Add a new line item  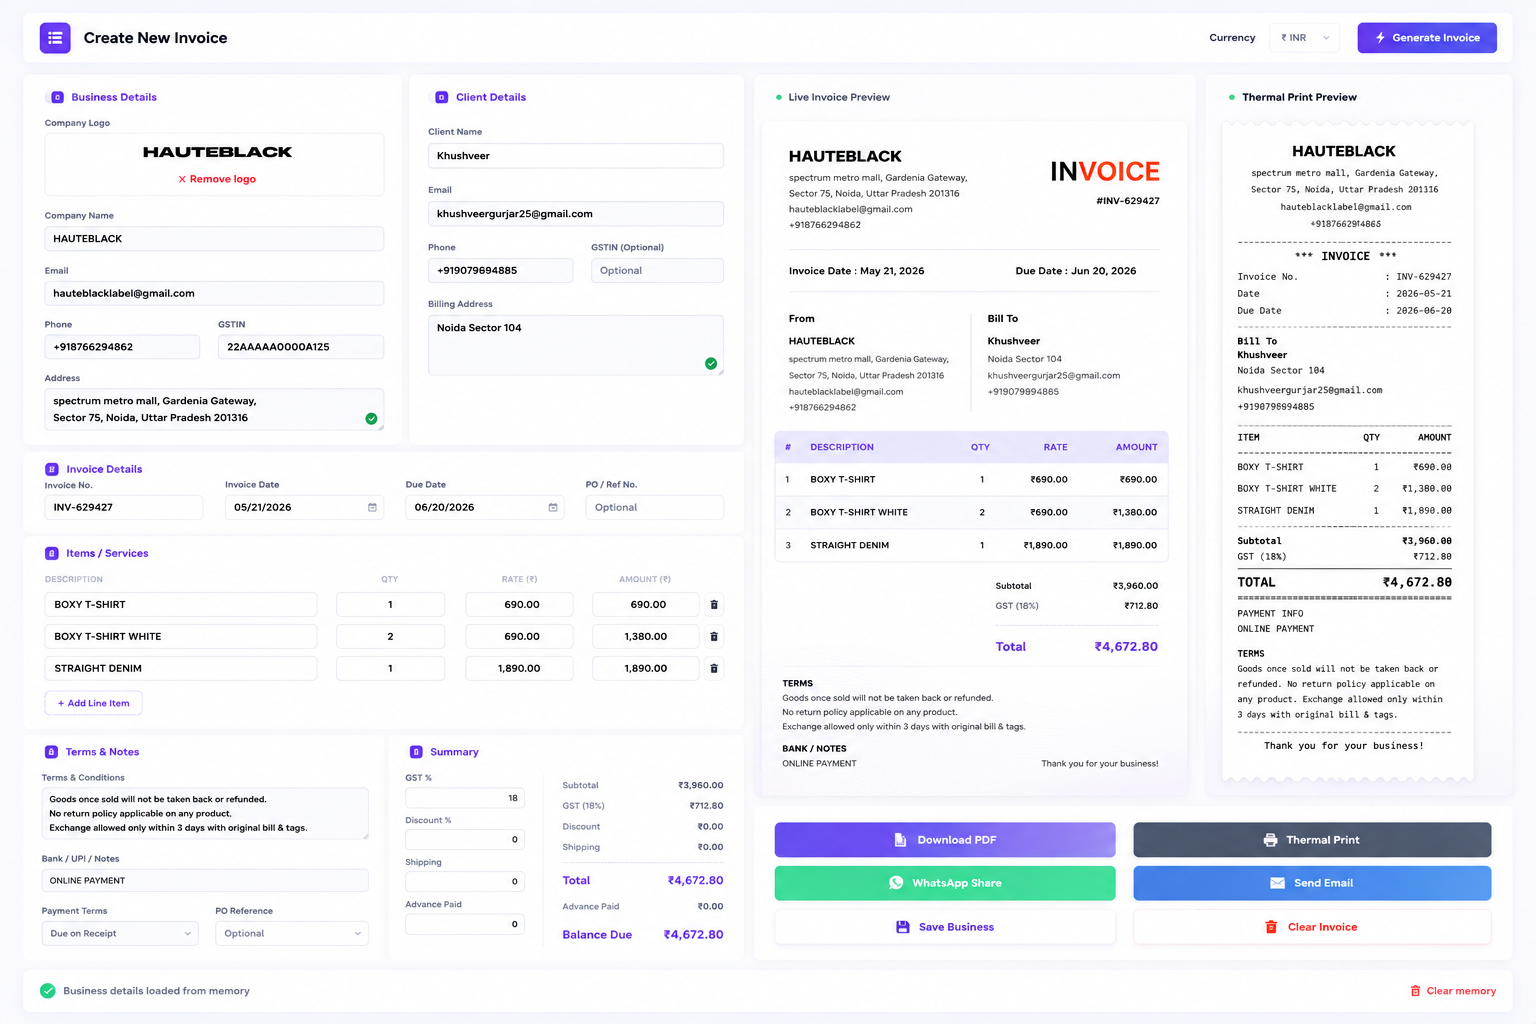click(x=94, y=703)
